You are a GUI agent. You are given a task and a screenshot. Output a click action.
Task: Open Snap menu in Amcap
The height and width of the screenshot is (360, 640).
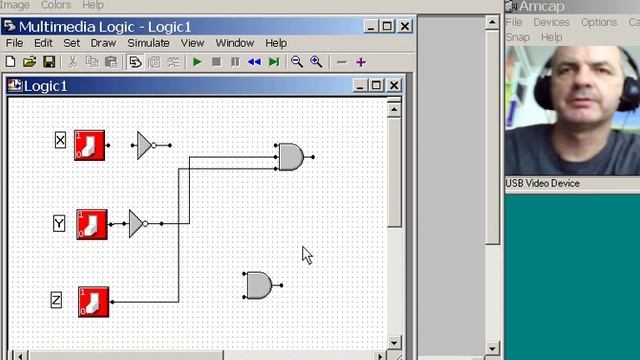click(518, 37)
